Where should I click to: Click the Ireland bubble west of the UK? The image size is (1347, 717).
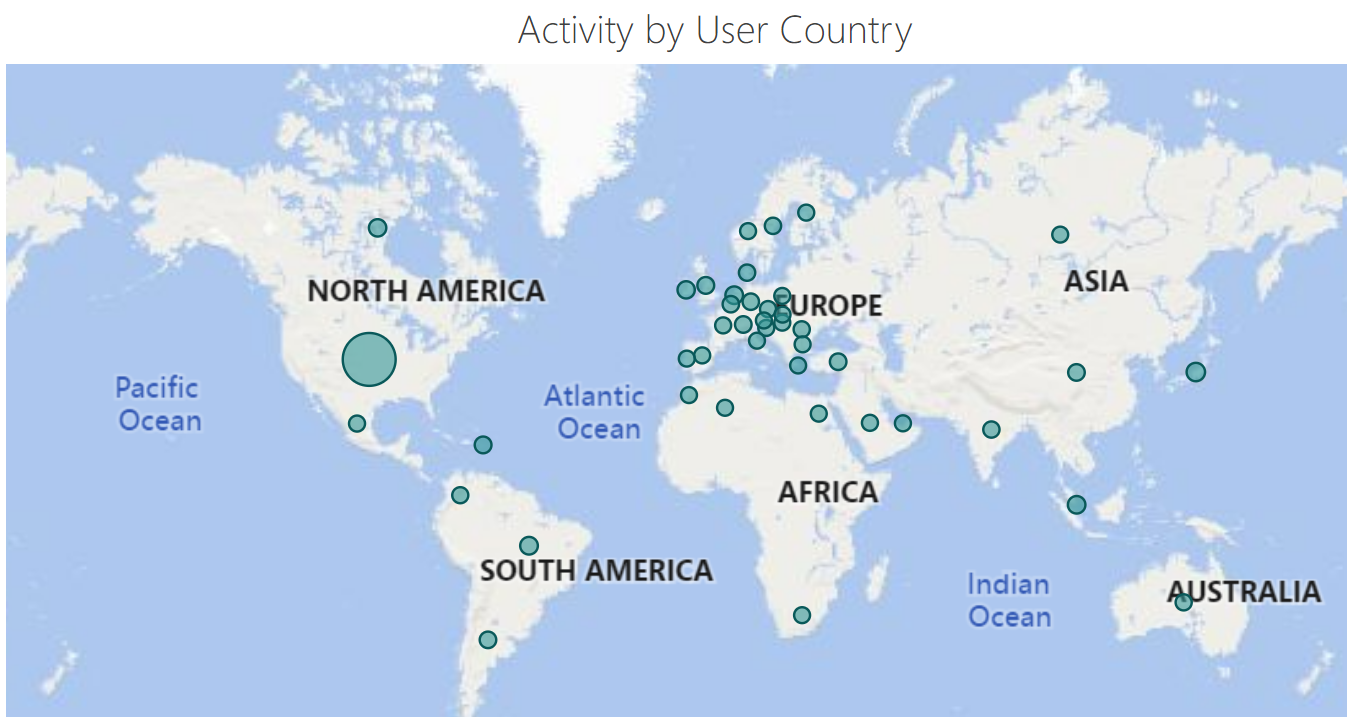coord(686,290)
